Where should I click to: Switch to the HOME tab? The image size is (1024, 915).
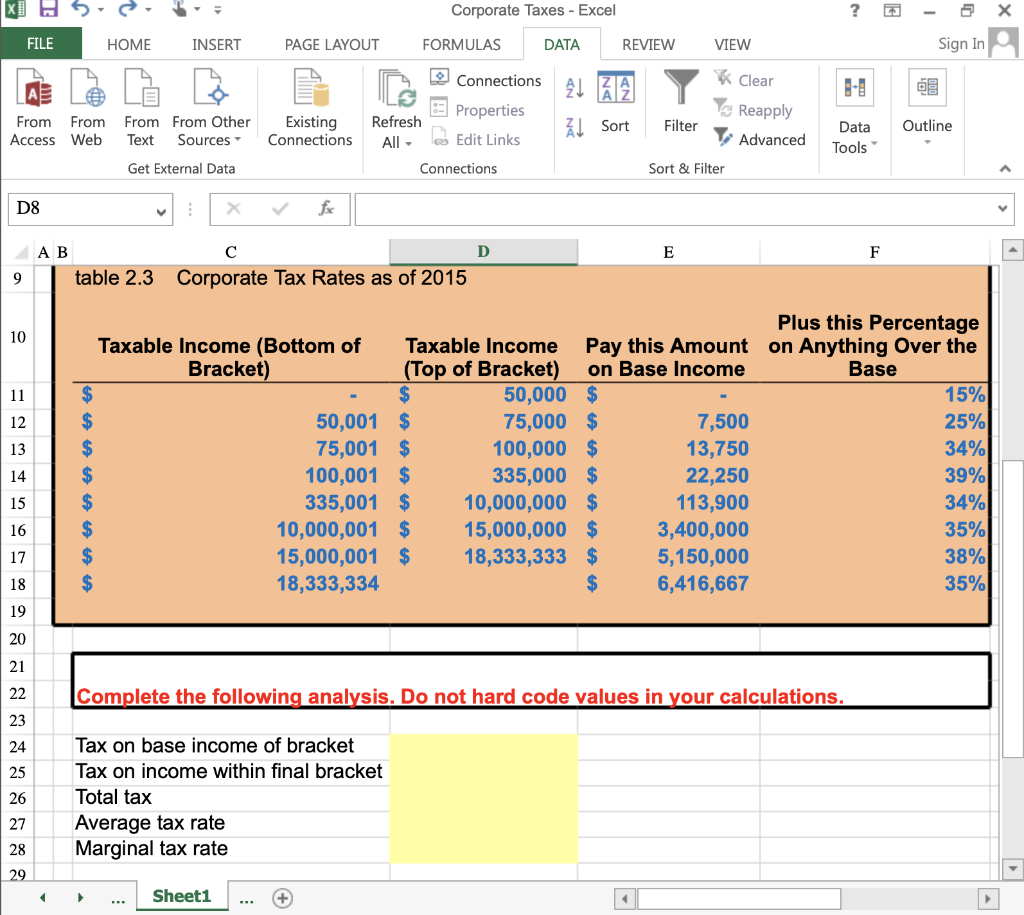(129, 44)
